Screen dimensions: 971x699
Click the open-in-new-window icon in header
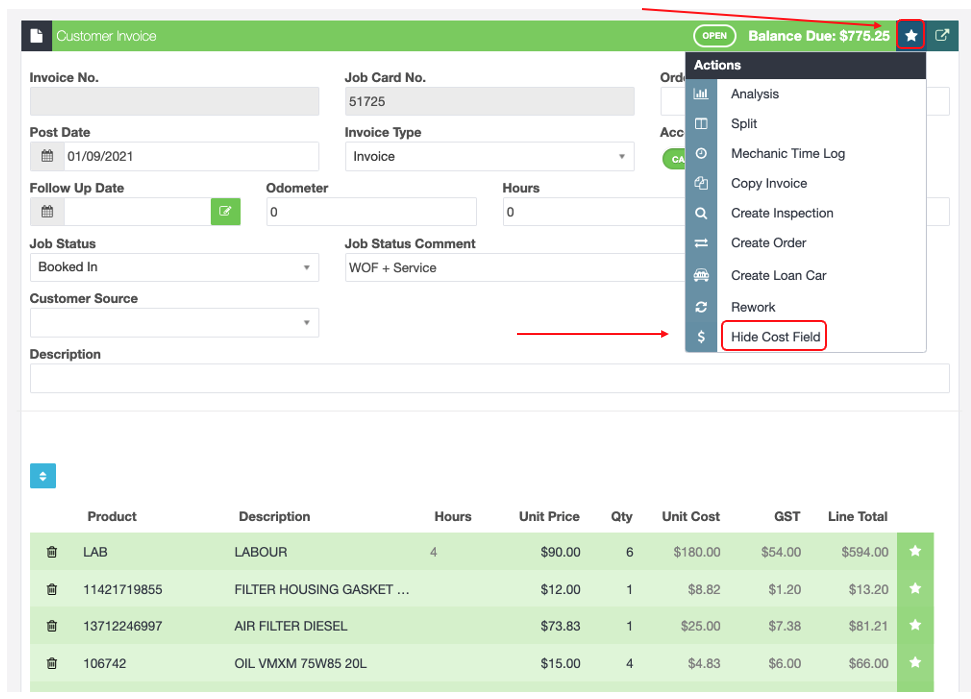tap(942, 35)
